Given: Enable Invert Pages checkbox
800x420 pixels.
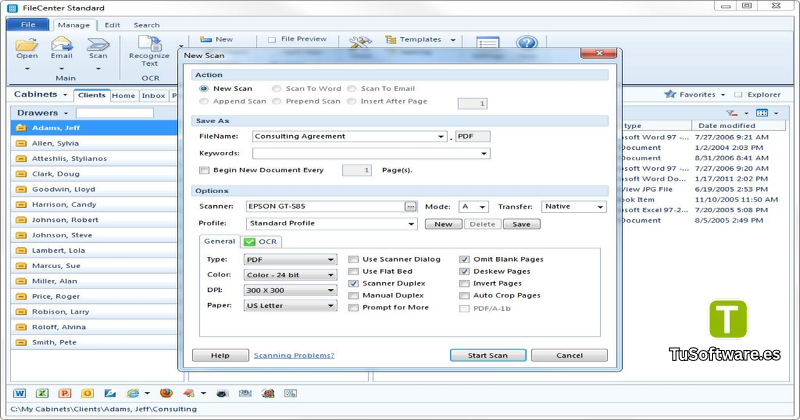Looking at the screenshot, I should click(x=464, y=283).
